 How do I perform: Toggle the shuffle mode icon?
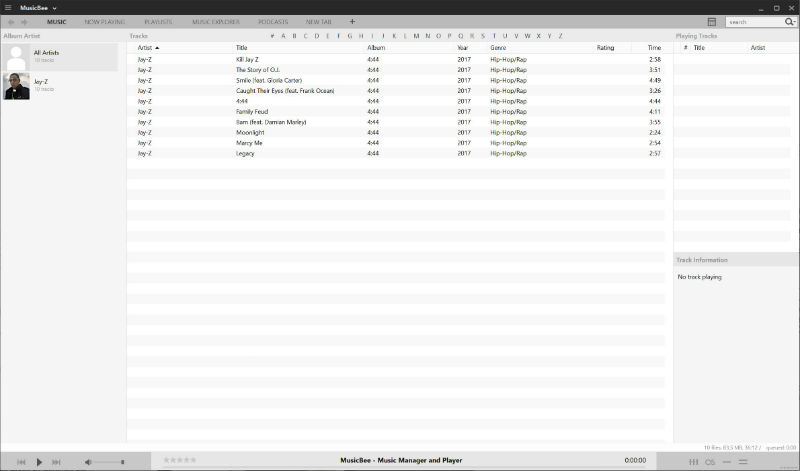tap(743, 462)
